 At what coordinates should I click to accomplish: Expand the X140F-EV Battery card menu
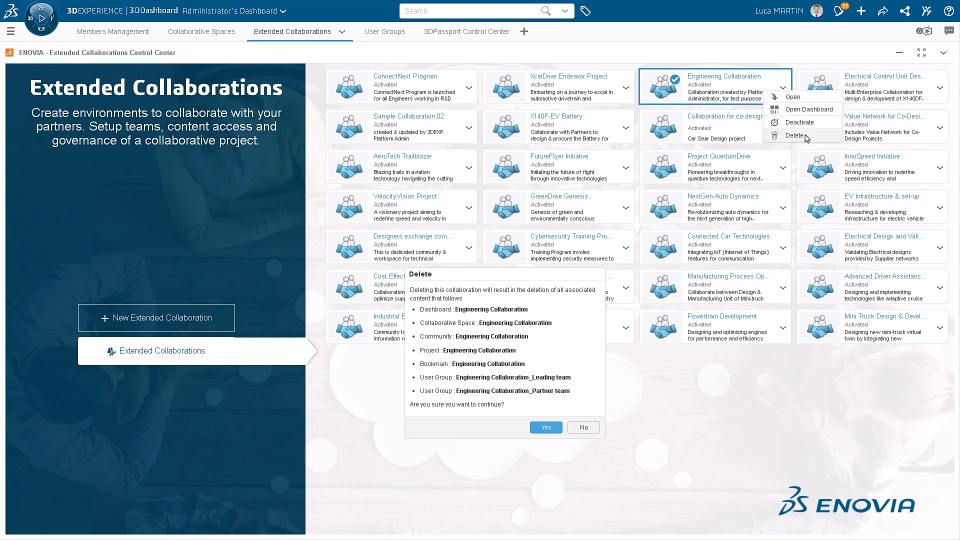626,127
